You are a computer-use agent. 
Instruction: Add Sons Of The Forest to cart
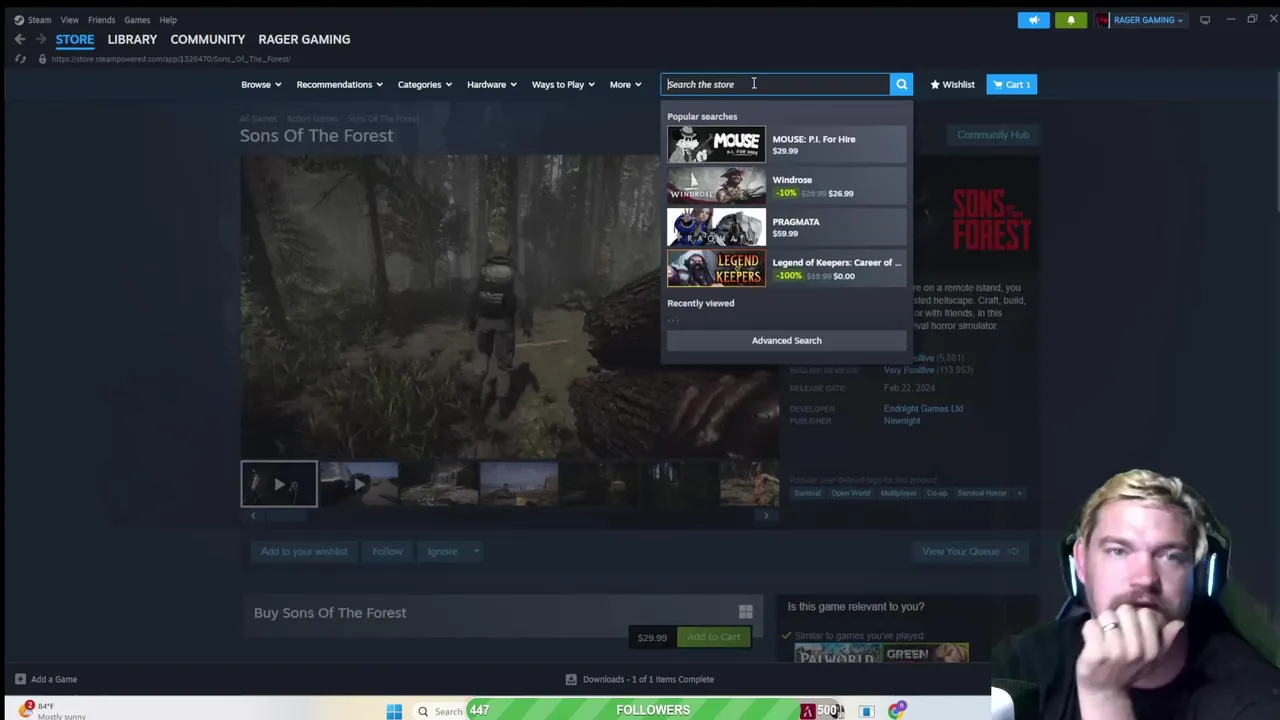tap(714, 637)
